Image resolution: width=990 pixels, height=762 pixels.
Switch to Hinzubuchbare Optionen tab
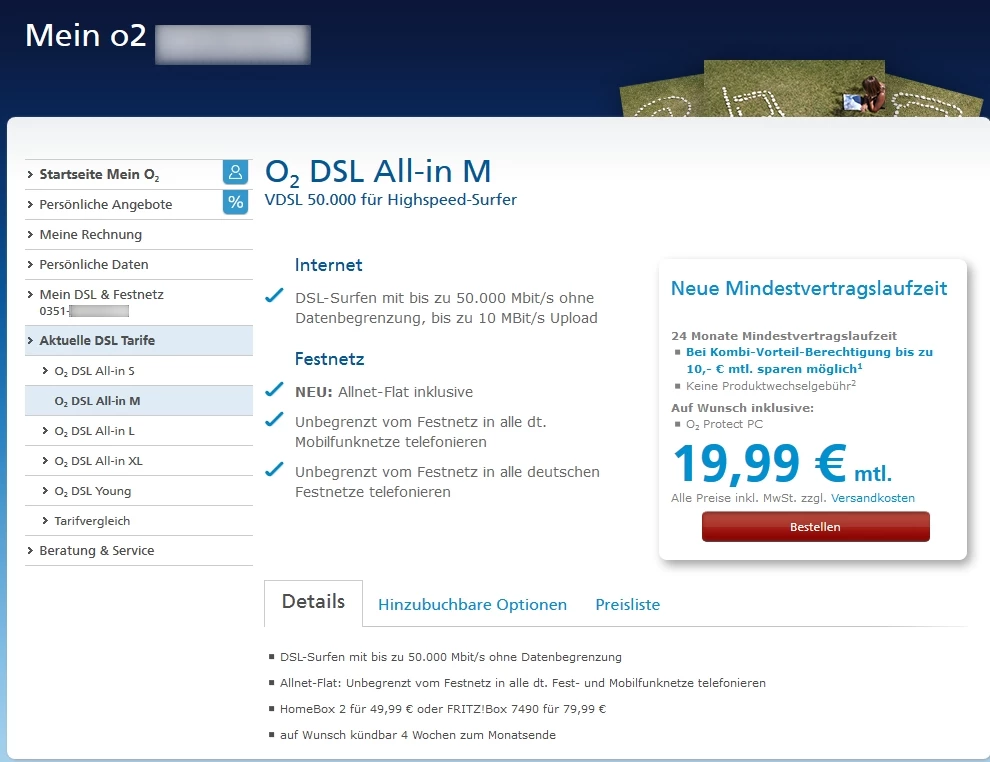tap(472, 605)
